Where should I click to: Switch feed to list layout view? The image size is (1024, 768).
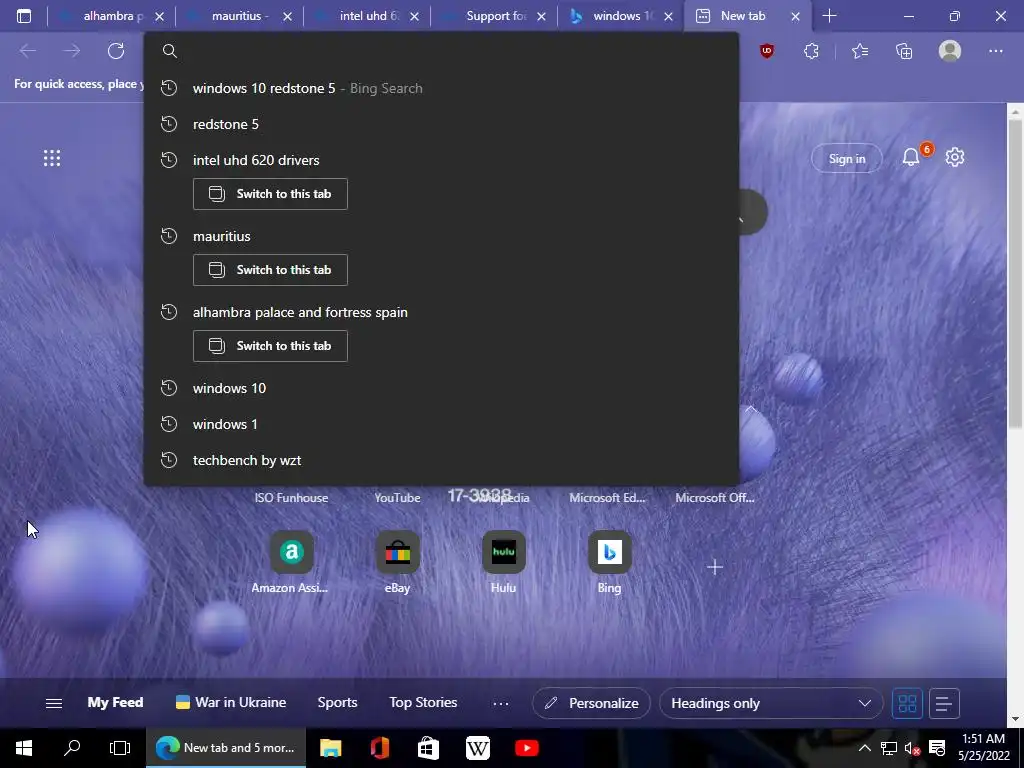pos(944,703)
